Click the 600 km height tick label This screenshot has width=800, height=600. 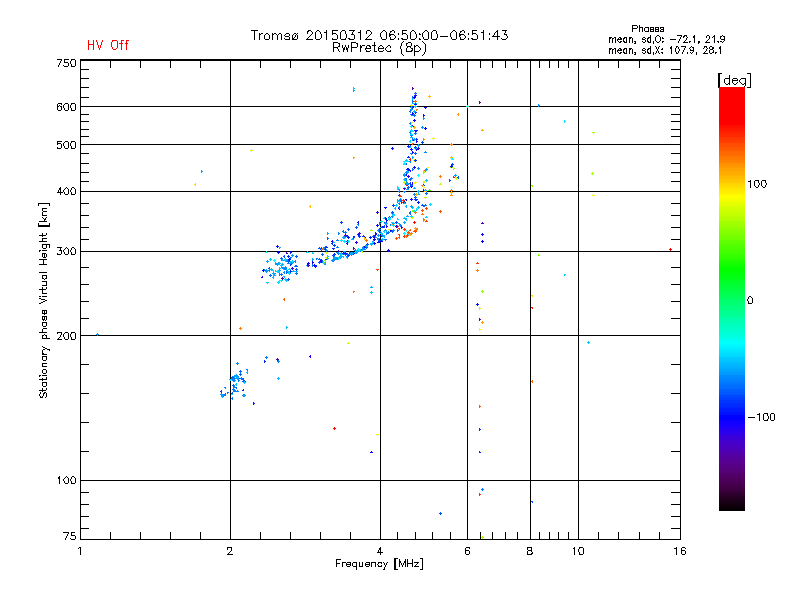(x=66, y=107)
